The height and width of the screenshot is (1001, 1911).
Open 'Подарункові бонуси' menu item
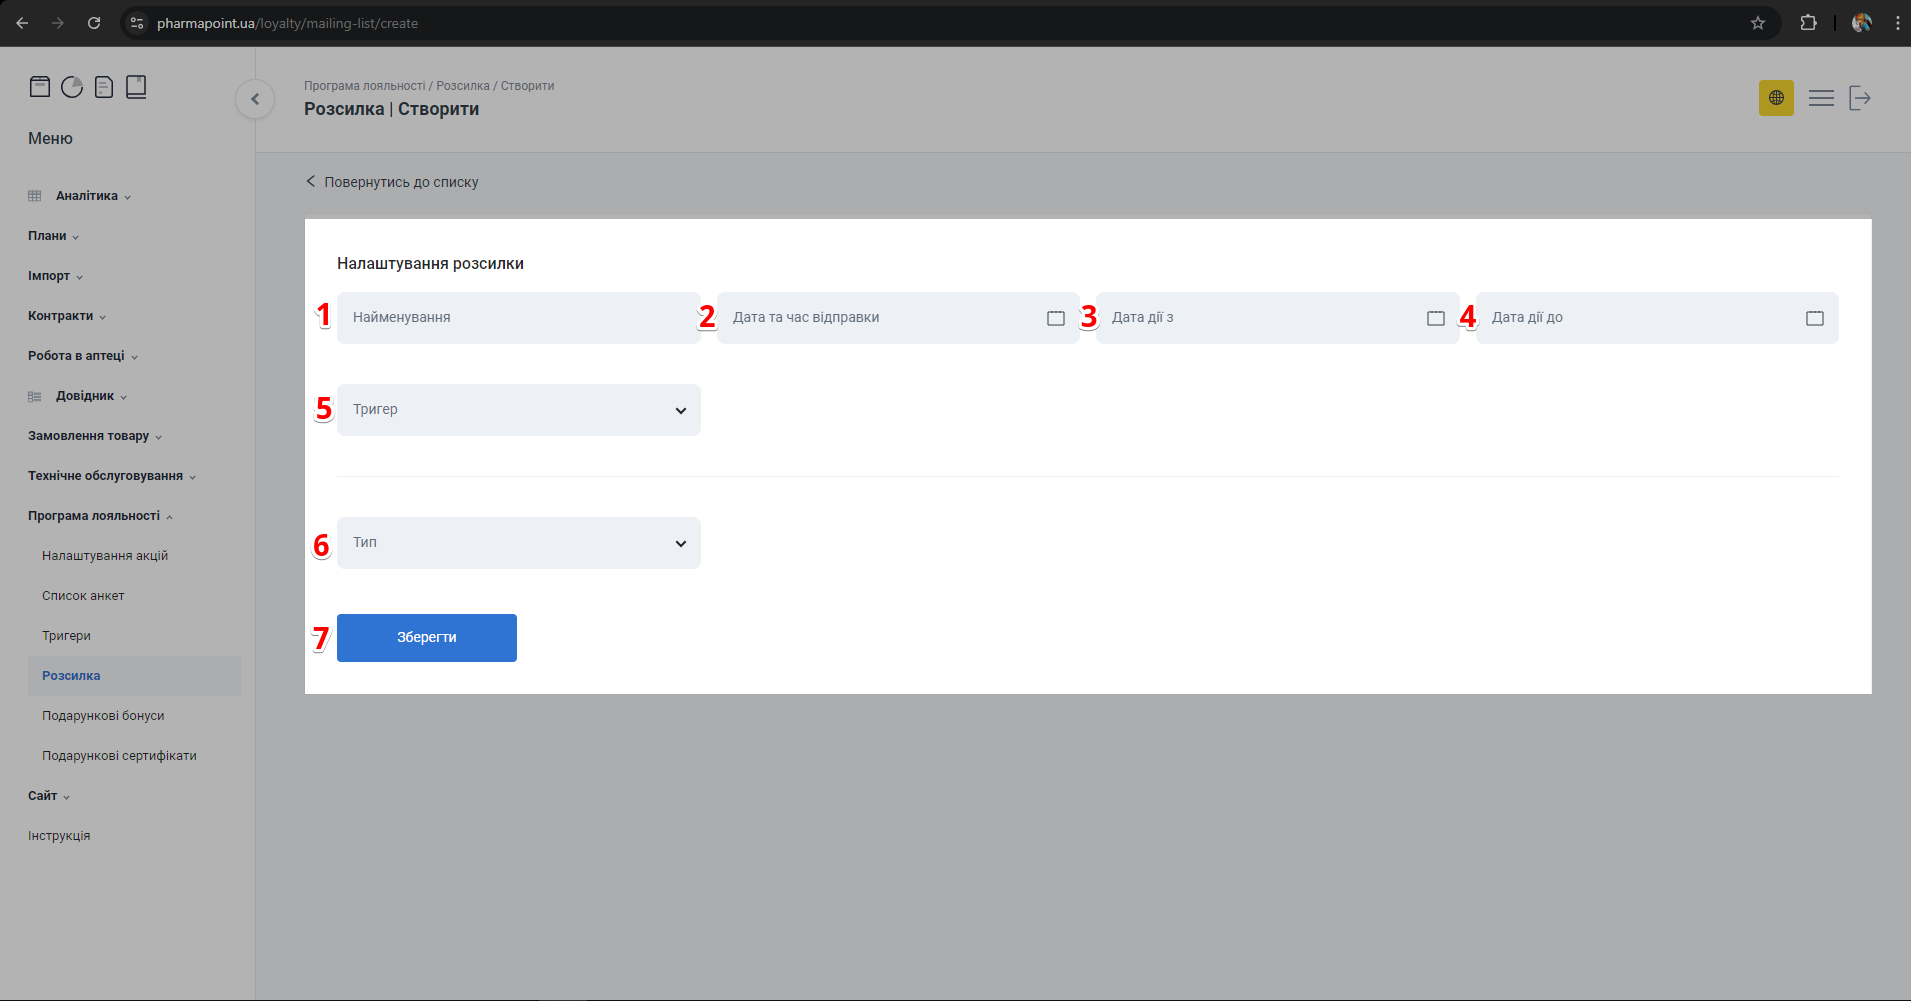103,716
